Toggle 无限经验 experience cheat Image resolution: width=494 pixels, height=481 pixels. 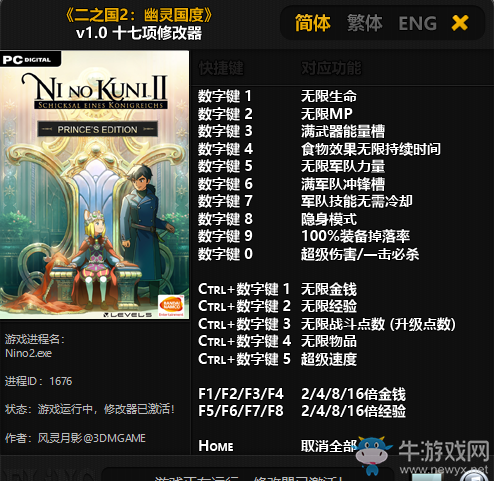(329, 306)
